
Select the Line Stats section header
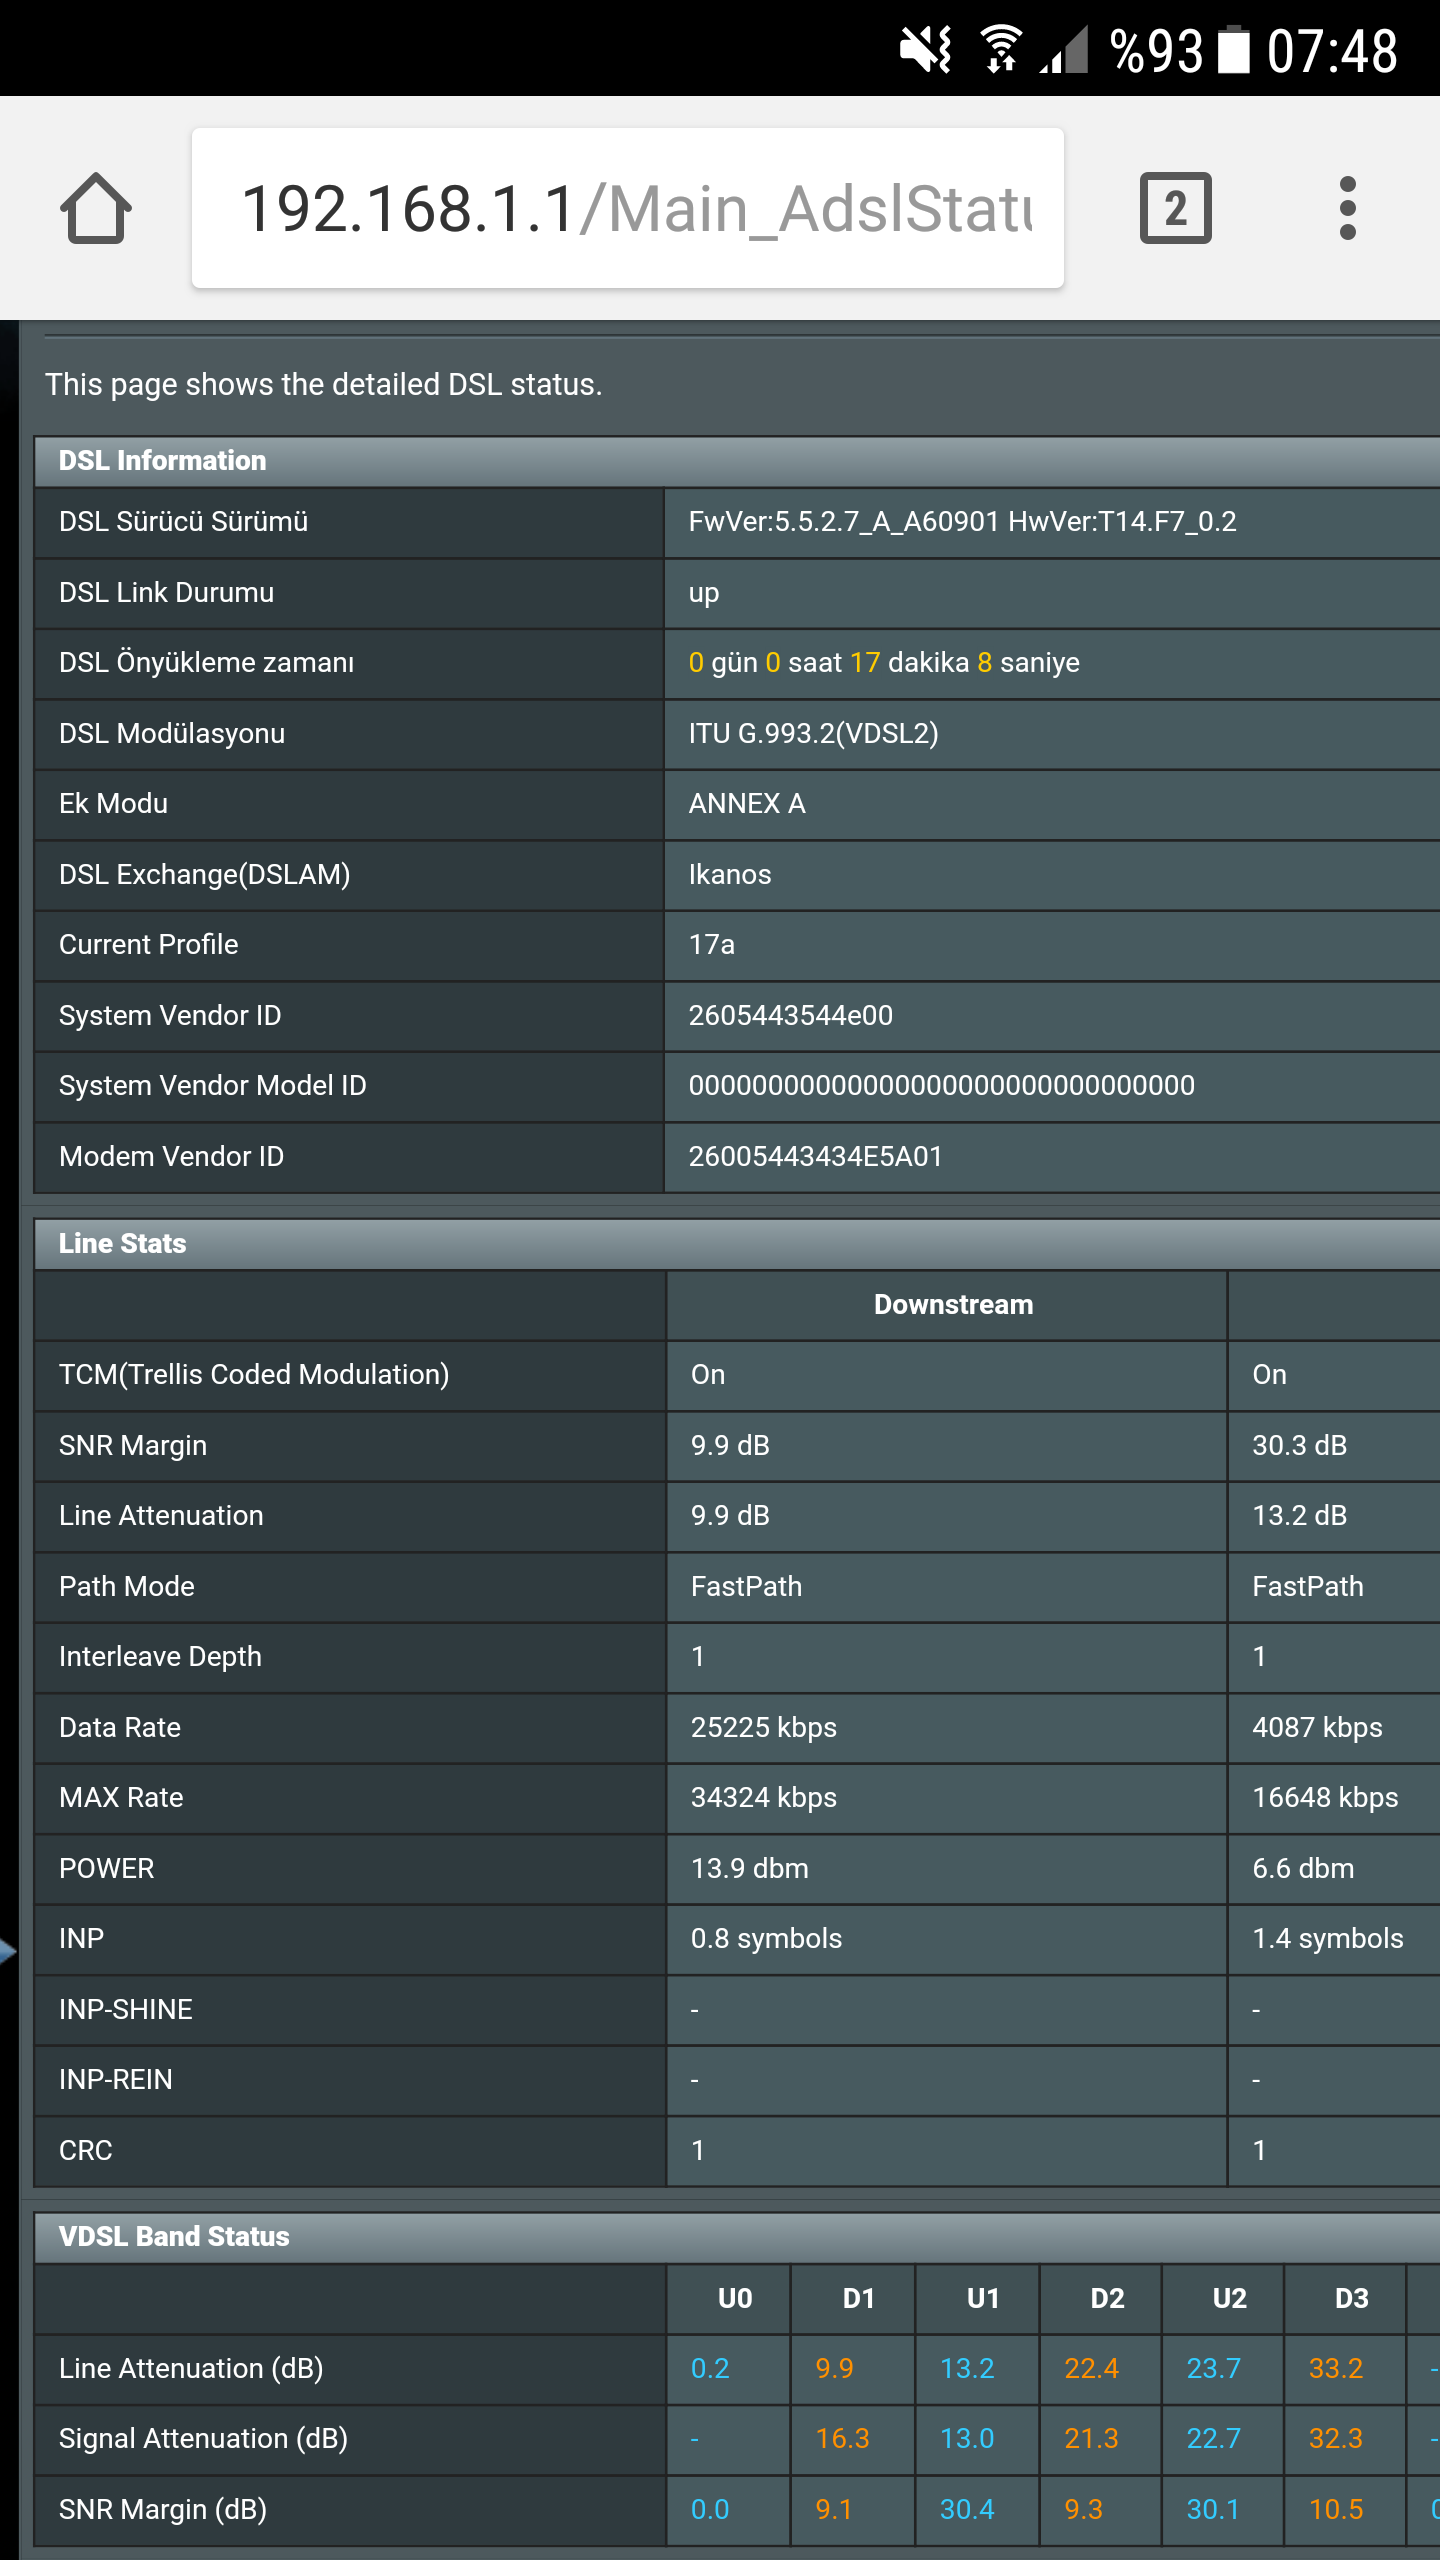[123, 1244]
